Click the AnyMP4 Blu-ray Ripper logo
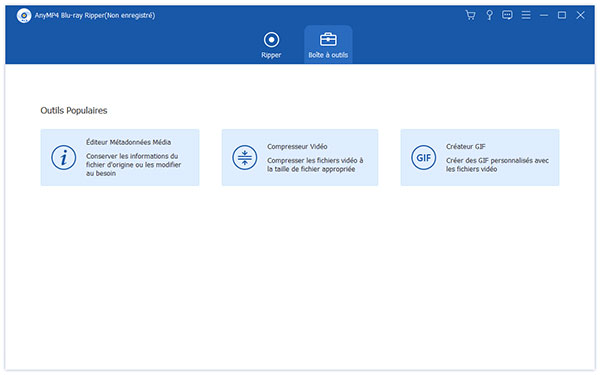 [x=24, y=16]
